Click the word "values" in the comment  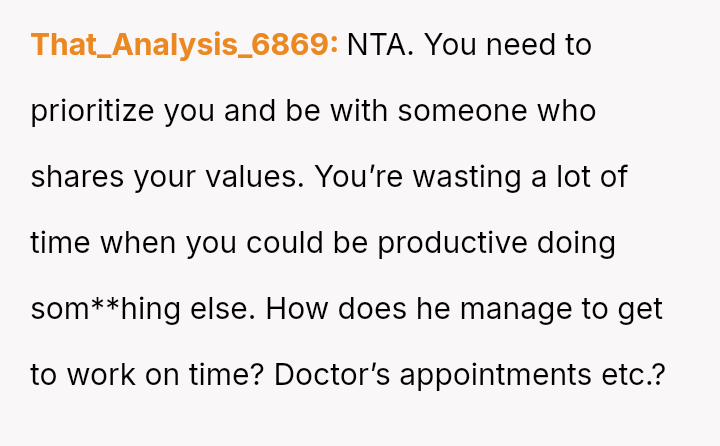[257, 177]
